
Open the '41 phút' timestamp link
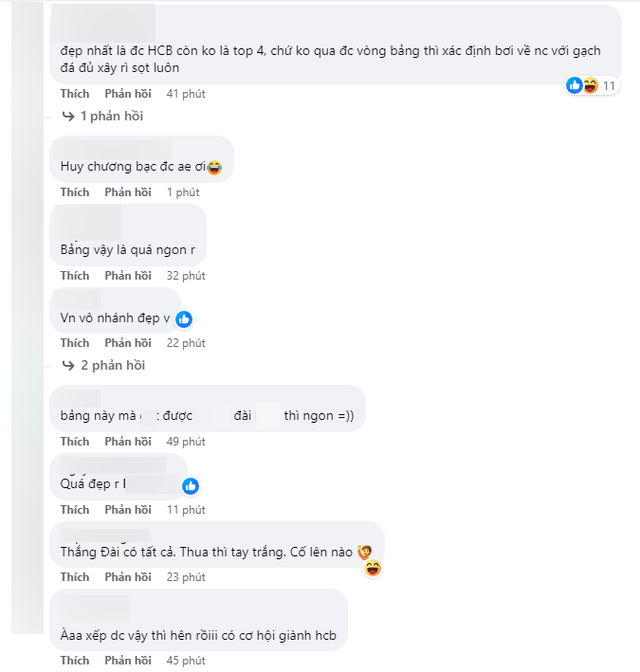coord(185,93)
